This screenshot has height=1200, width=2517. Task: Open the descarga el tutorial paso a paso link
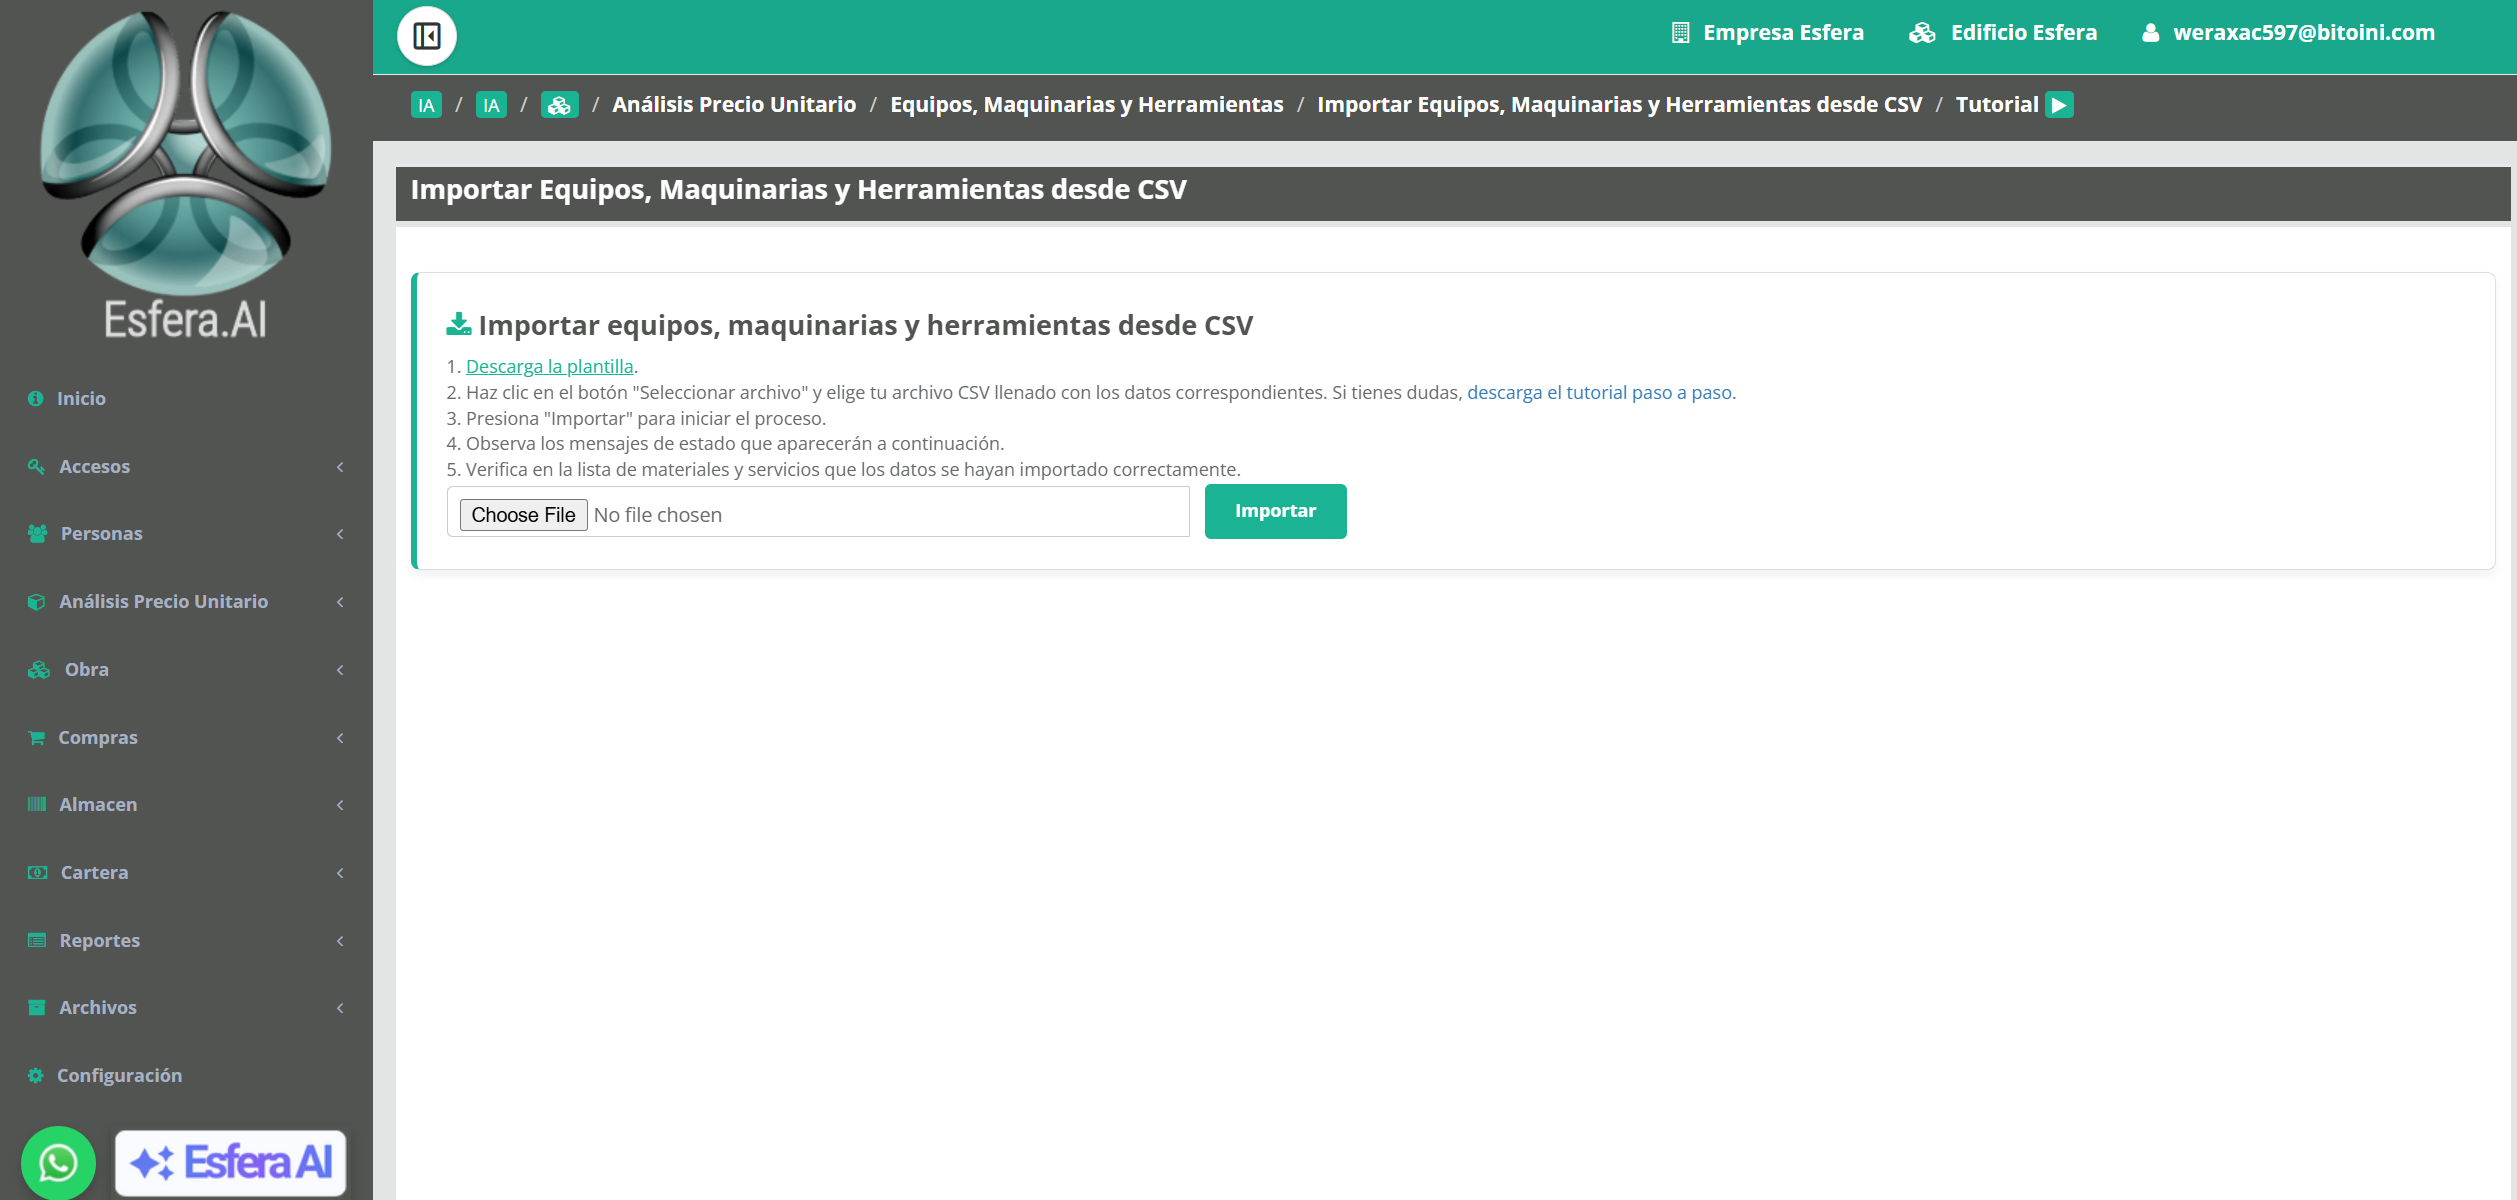point(1599,392)
